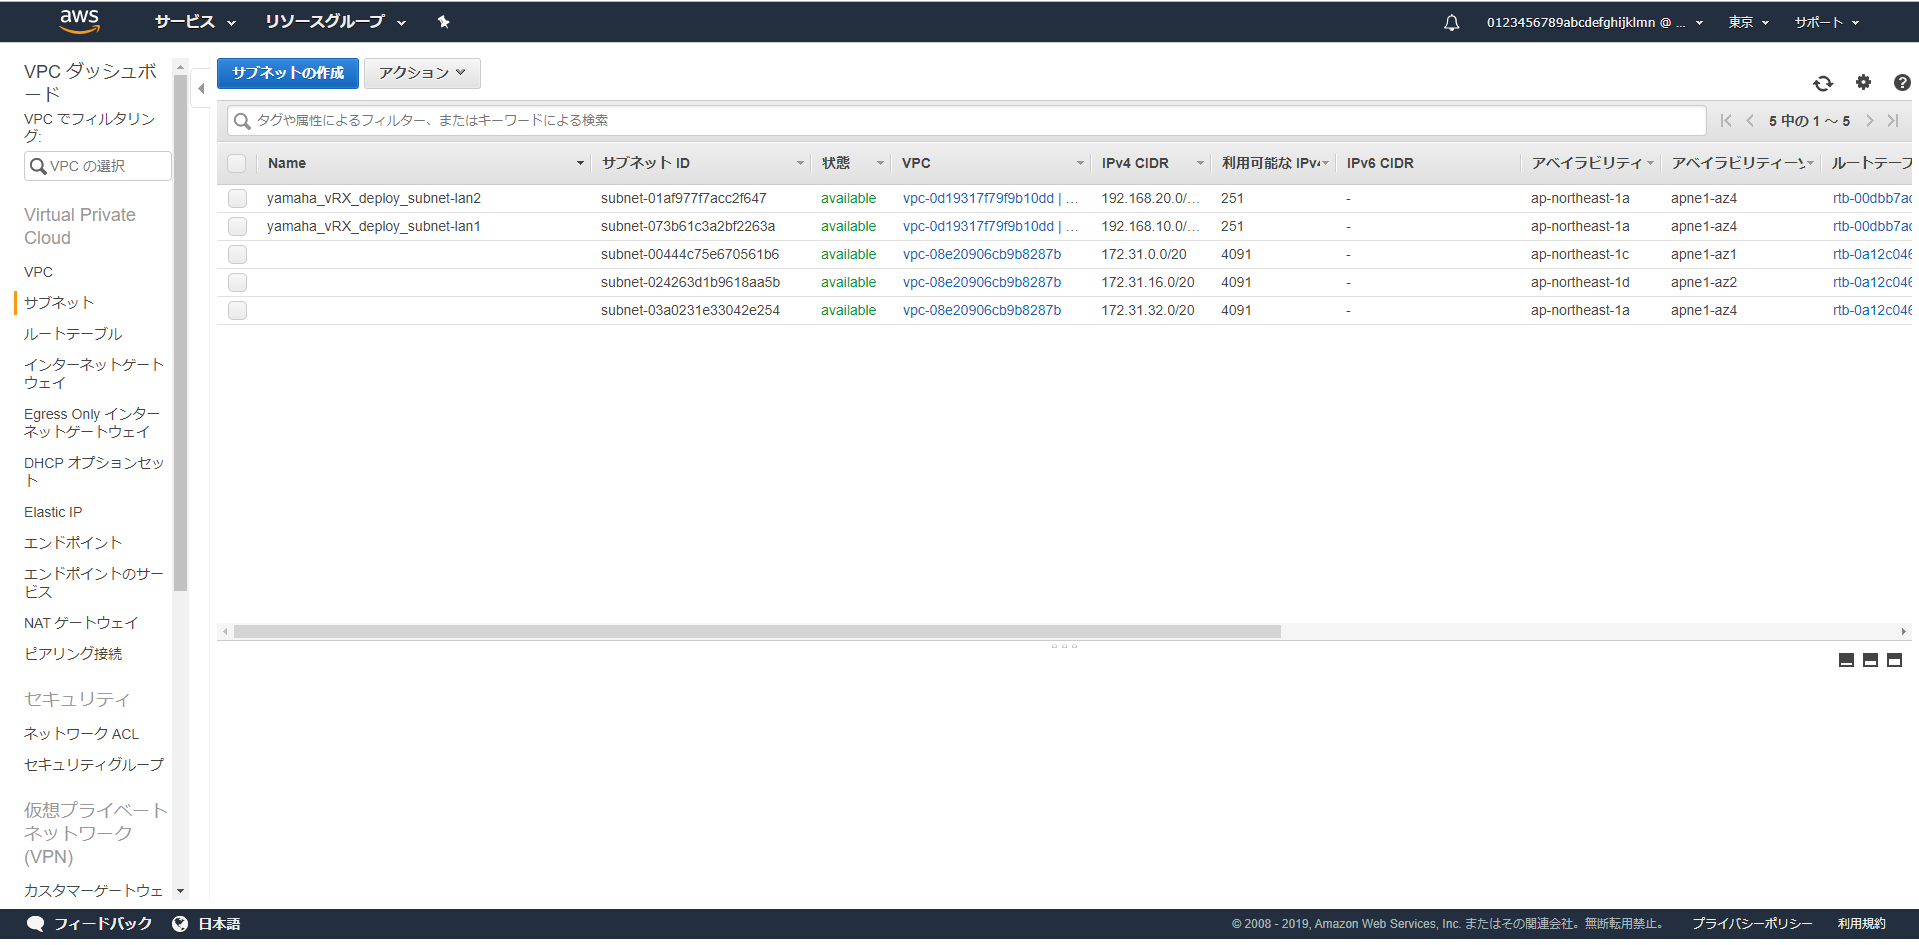Select the yamaha_vRX_deploy_subnet-lan2 row checkbox
The image size is (1919, 945).
click(x=237, y=198)
